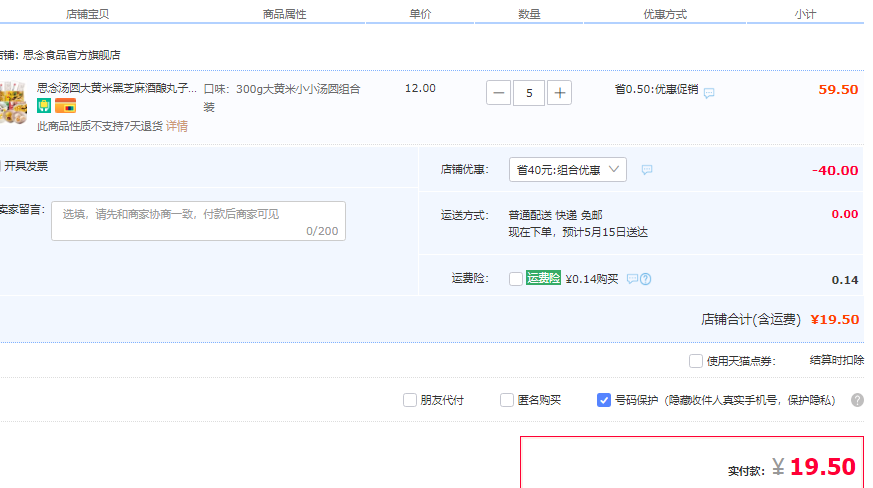Click the 卖家留言 message text box
Image resolution: width=873 pixels, height=488 pixels.
point(198,221)
